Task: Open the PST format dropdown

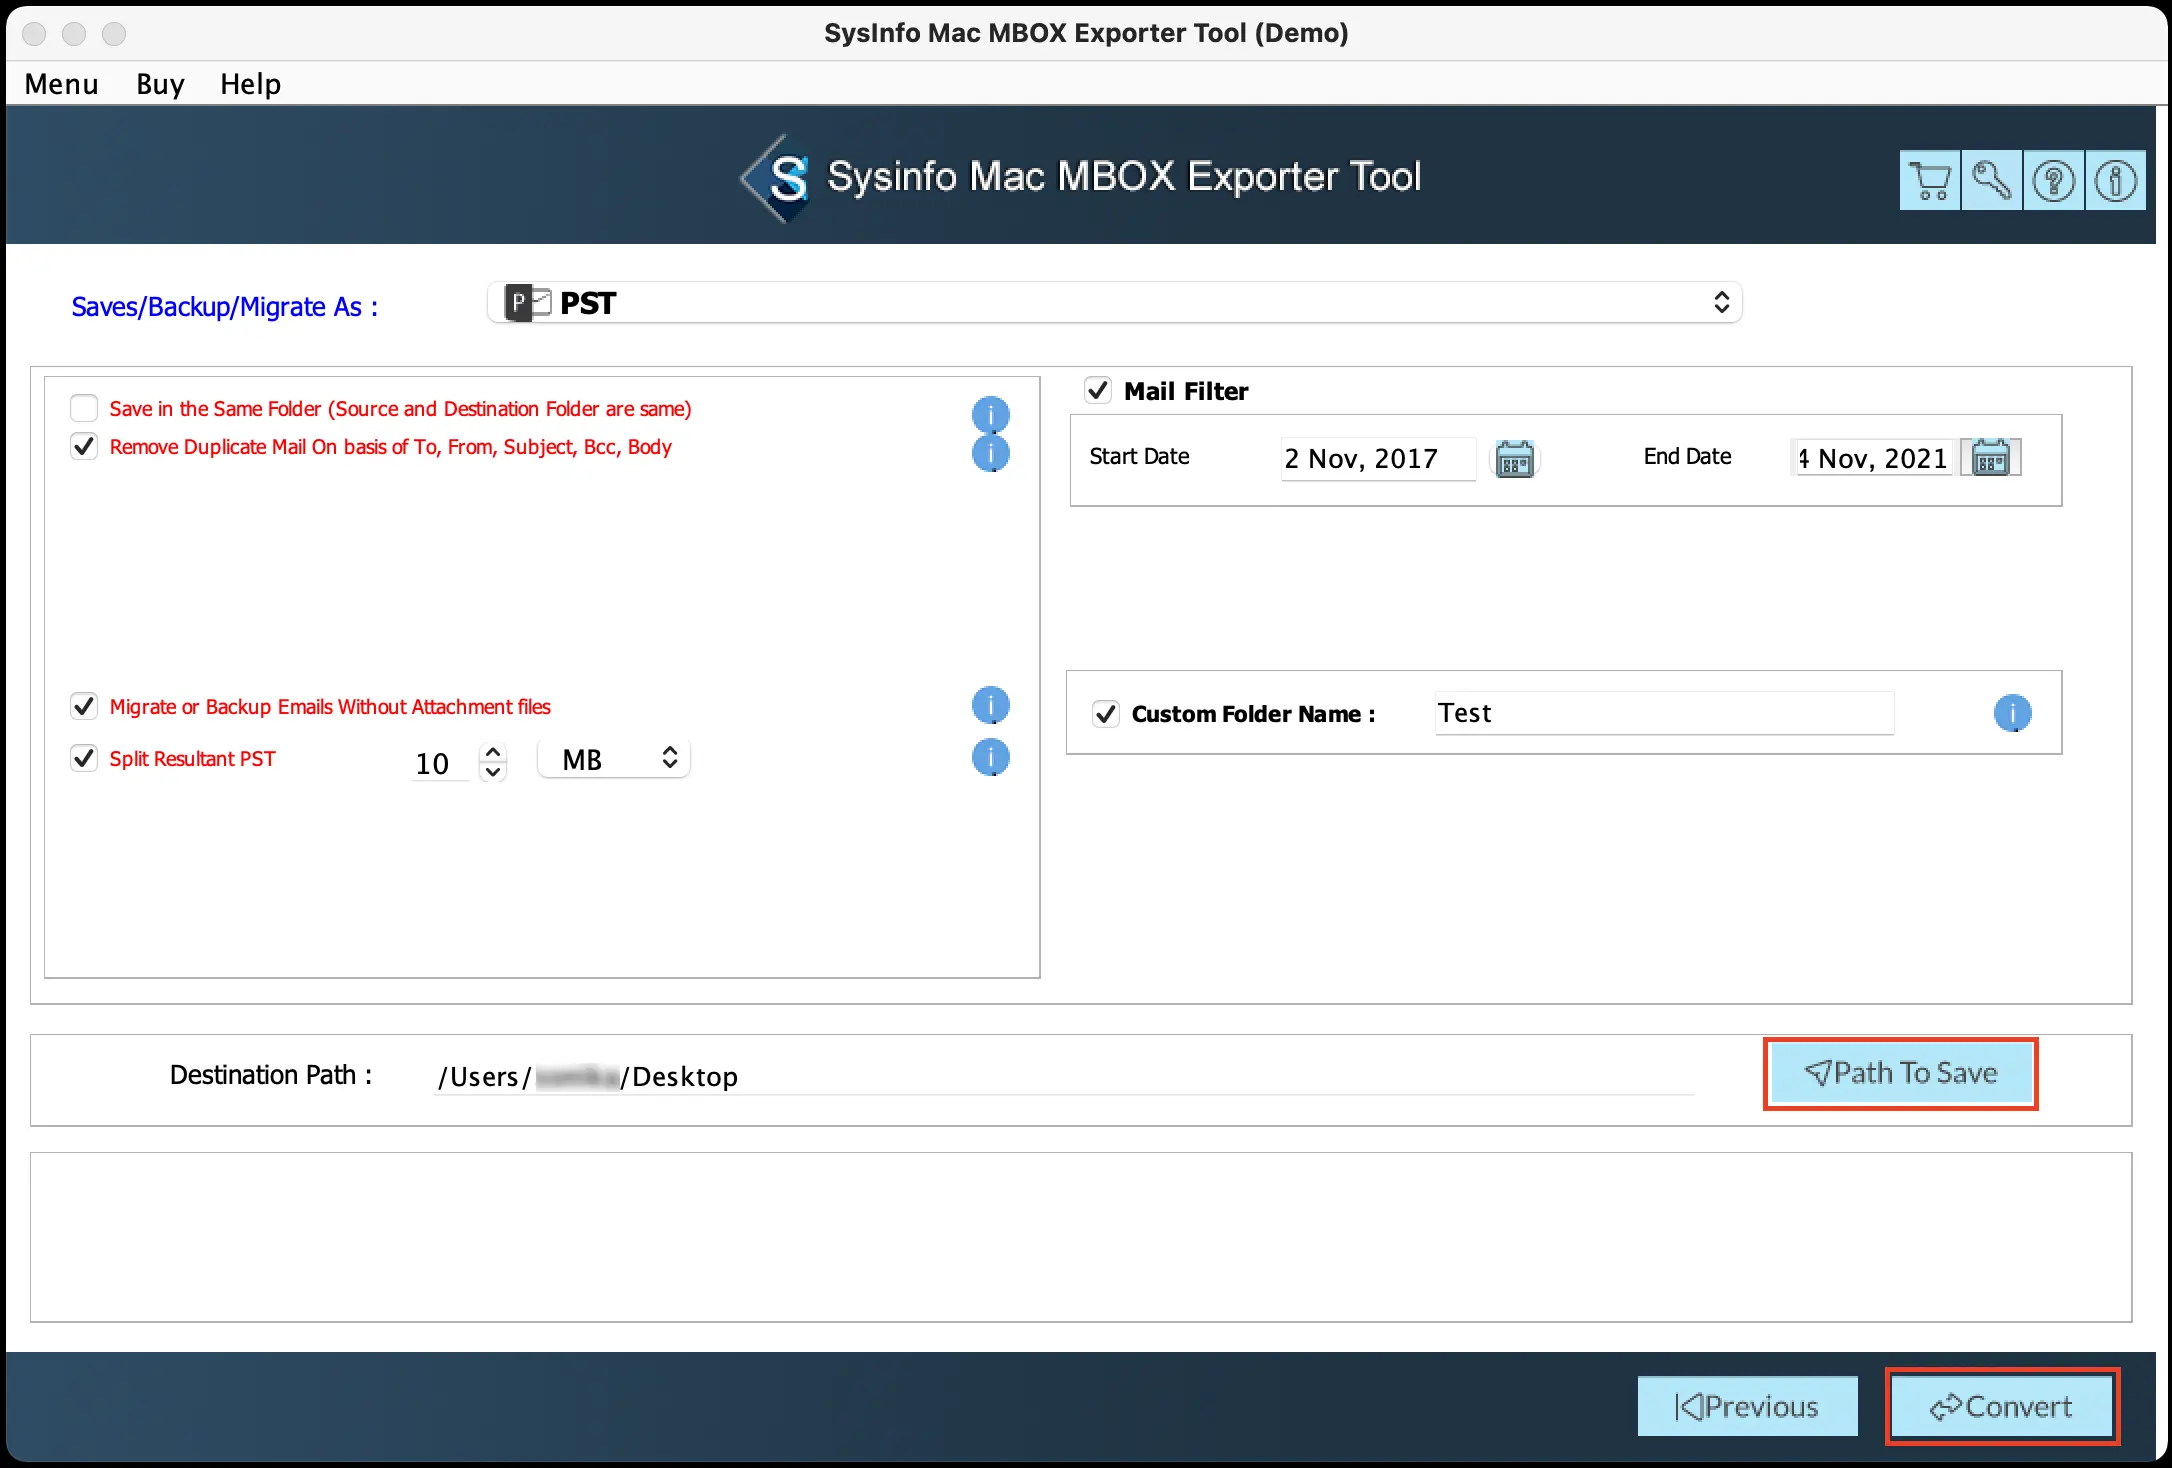Action: point(1114,303)
